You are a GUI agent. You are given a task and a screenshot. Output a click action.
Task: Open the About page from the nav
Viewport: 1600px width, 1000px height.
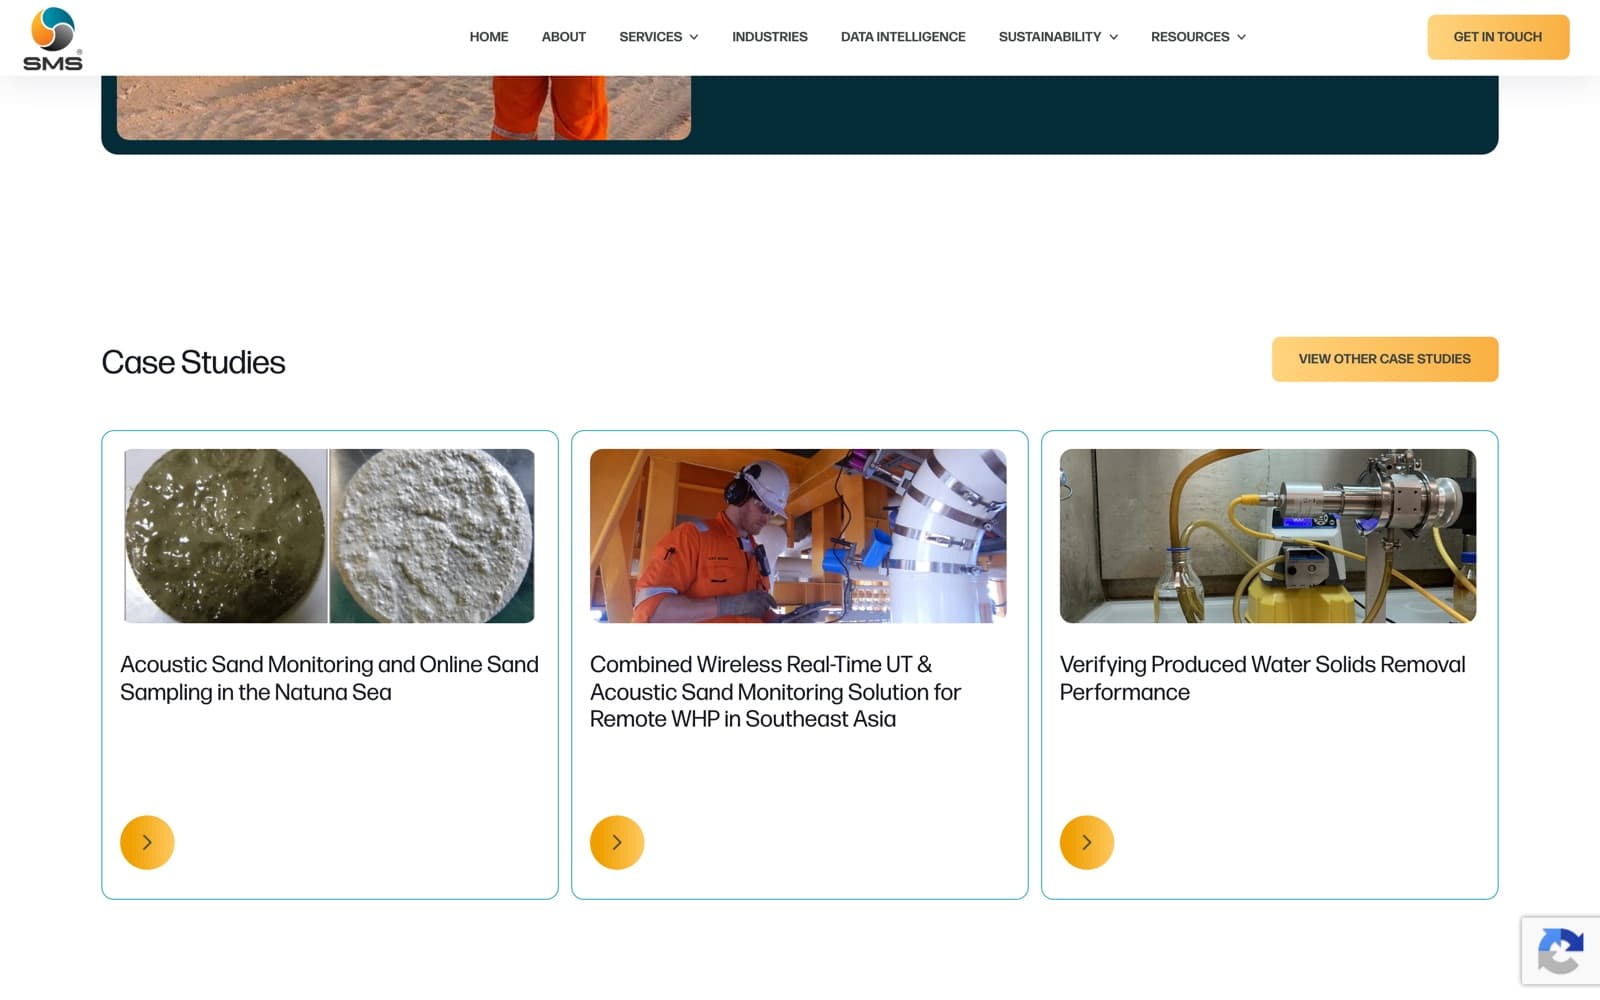click(x=564, y=37)
